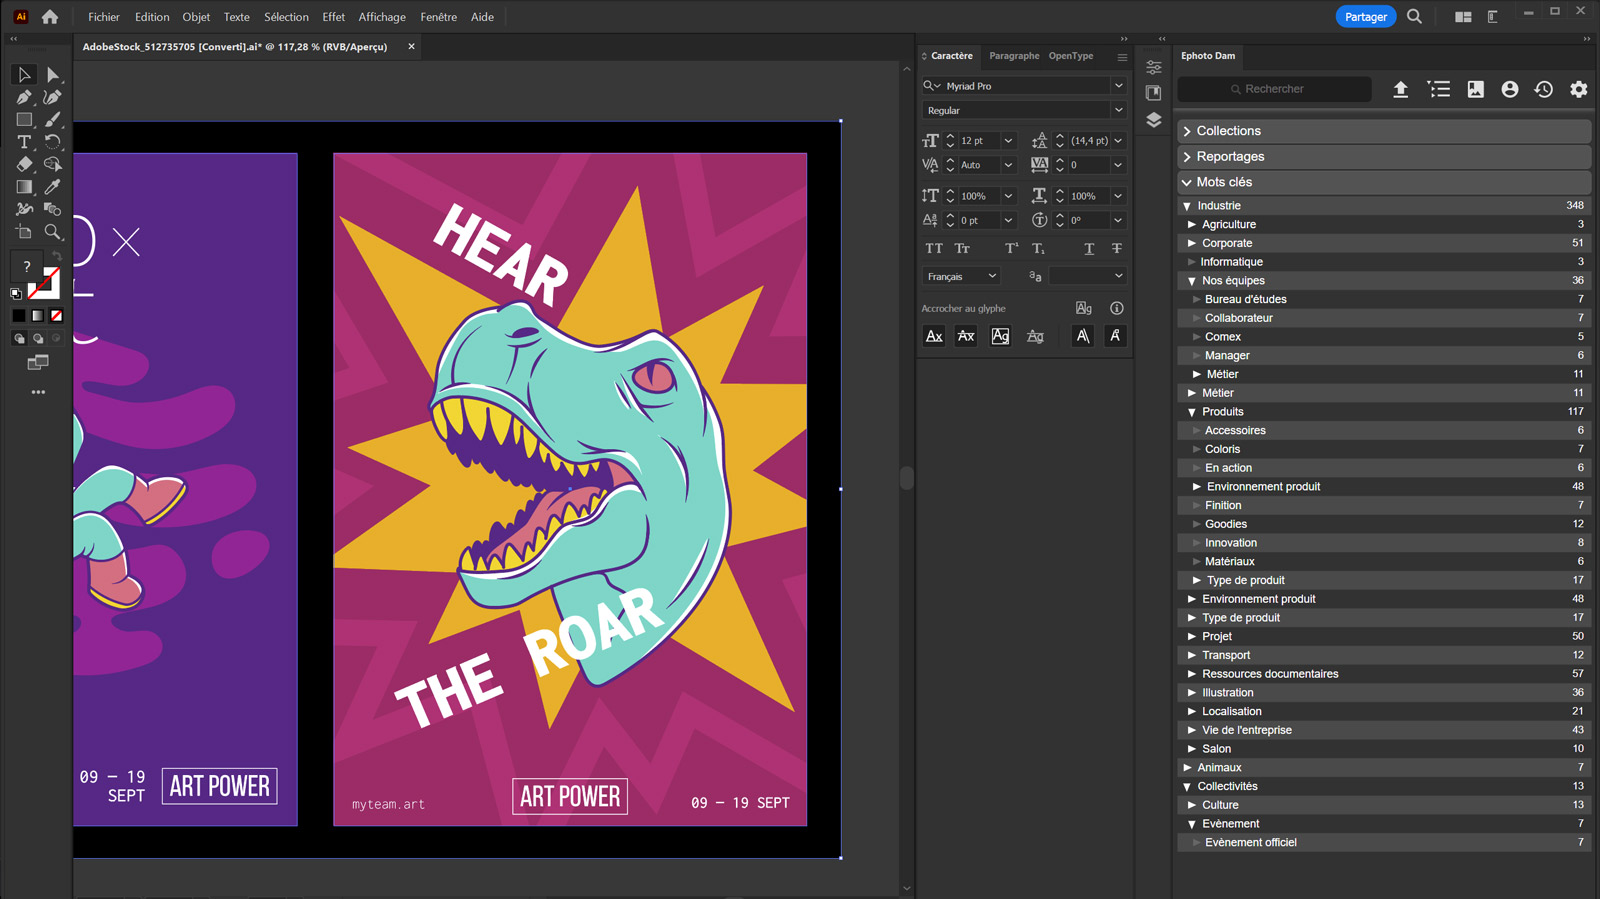1600x899 pixels.
Task: Select the Curvature tool
Action: tap(53, 97)
